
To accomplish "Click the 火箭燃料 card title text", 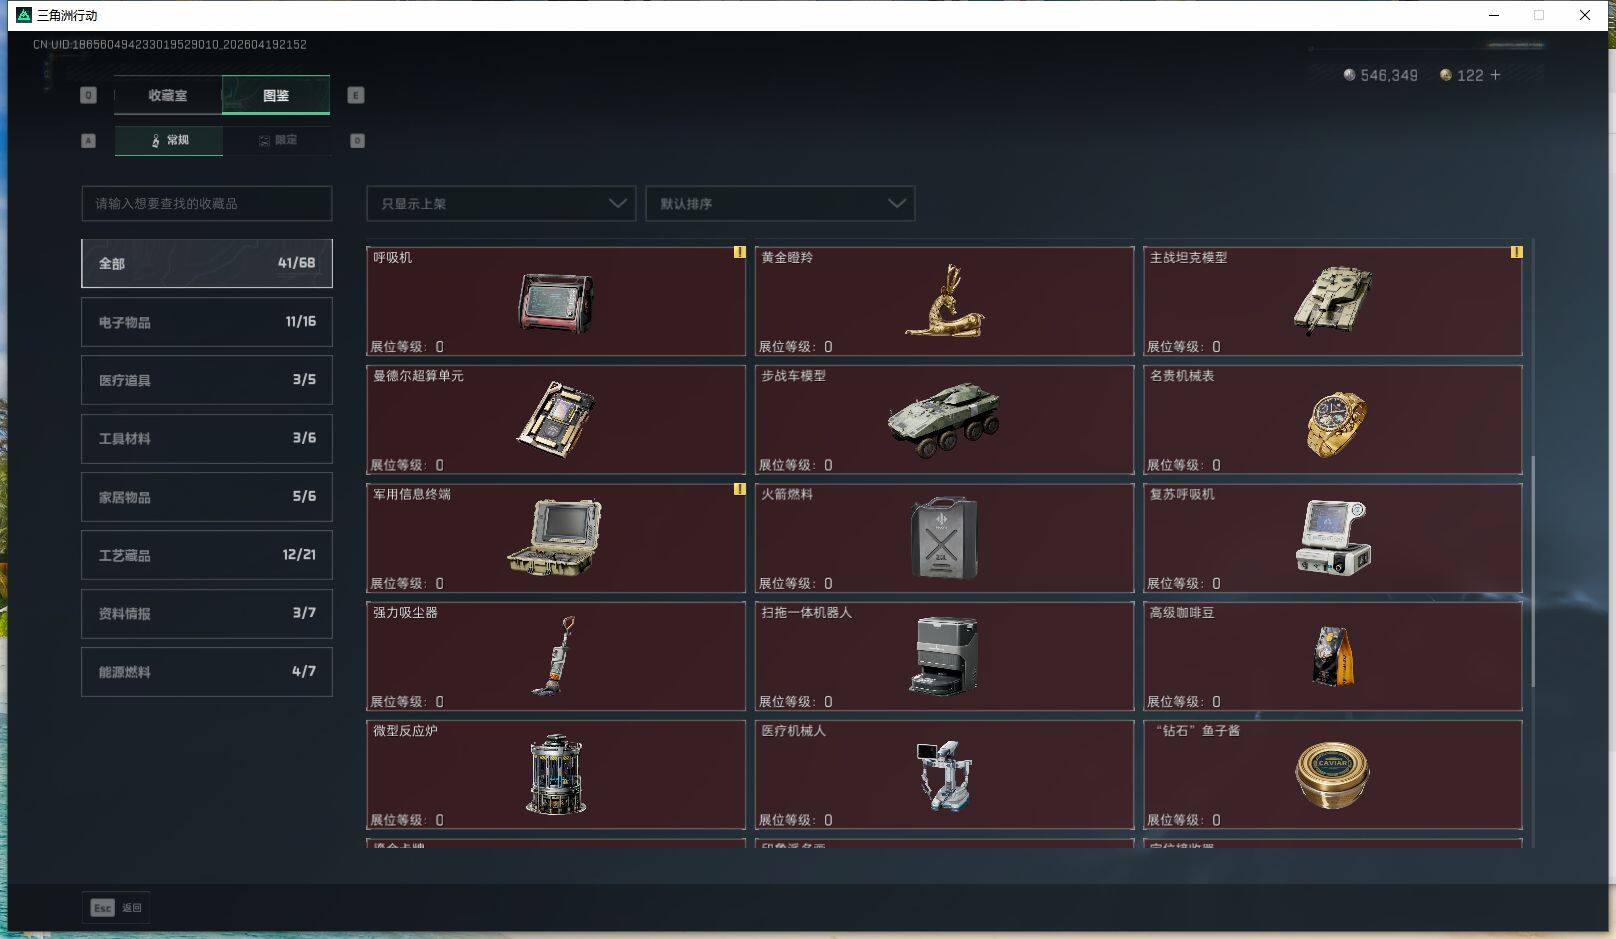I will click(787, 494).
